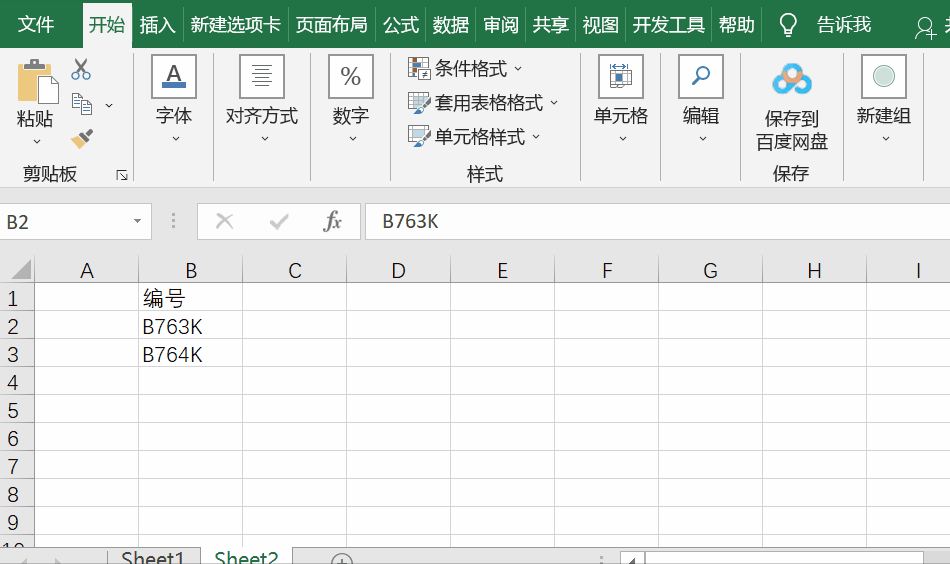Switch to the 开发工具 developer tab

(x=668, y=25)
